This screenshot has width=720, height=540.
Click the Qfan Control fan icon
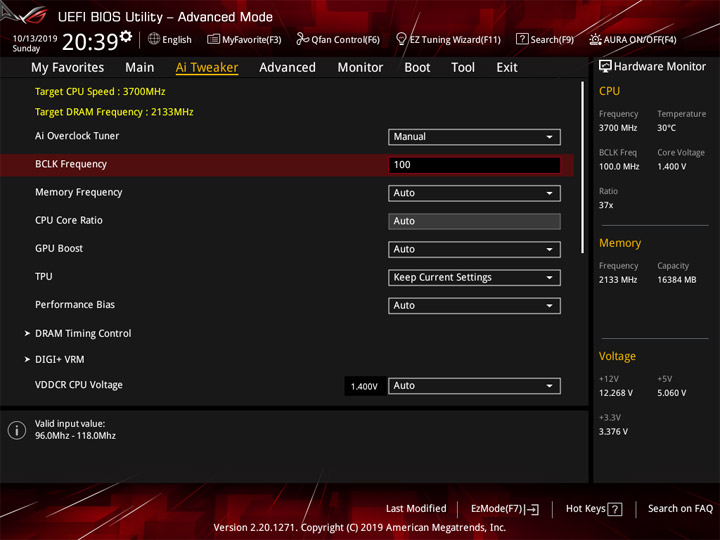[302, 39]
